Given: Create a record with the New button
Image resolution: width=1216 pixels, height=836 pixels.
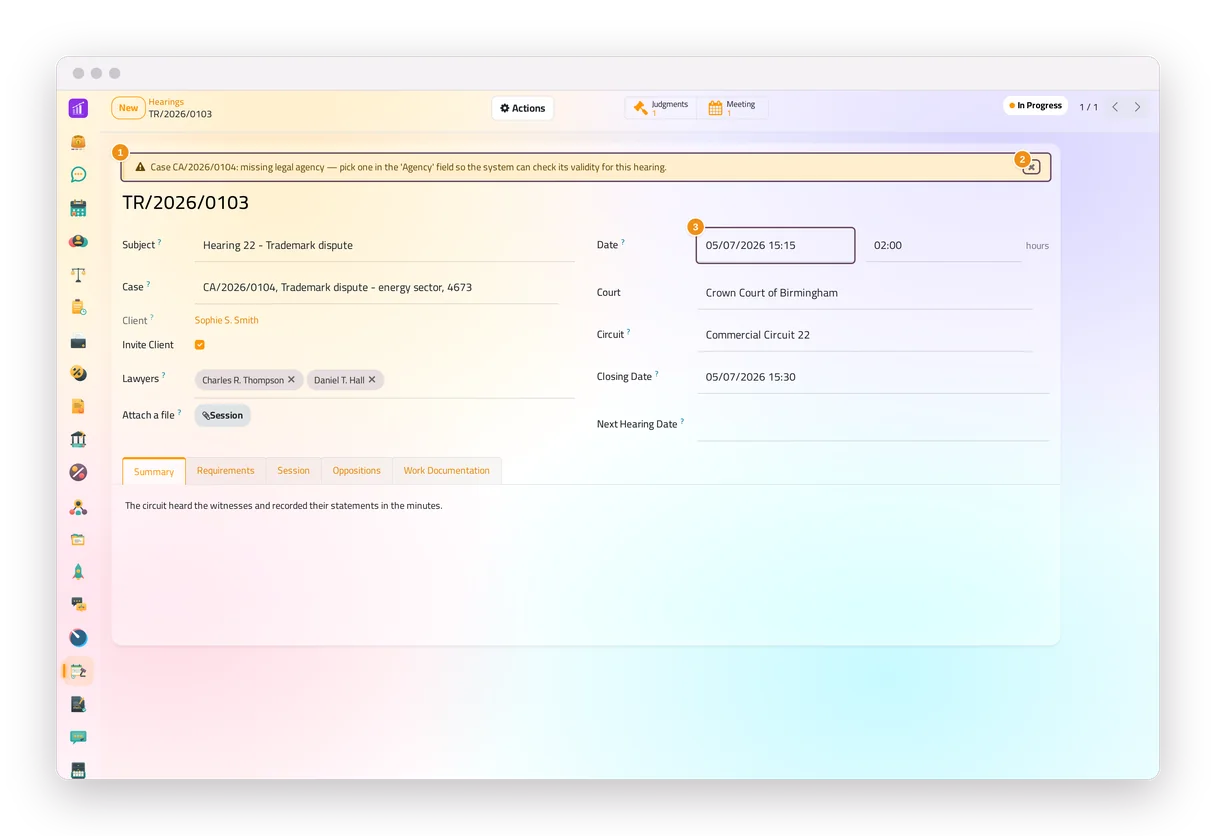Looking at the screenshot, I should point(129,108).
